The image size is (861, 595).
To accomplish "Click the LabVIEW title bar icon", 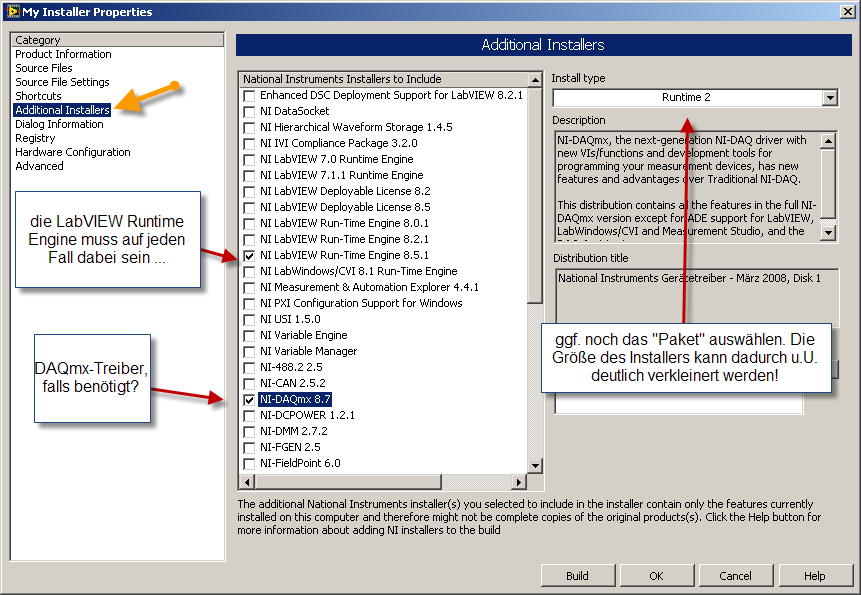I will coord(12,11).
